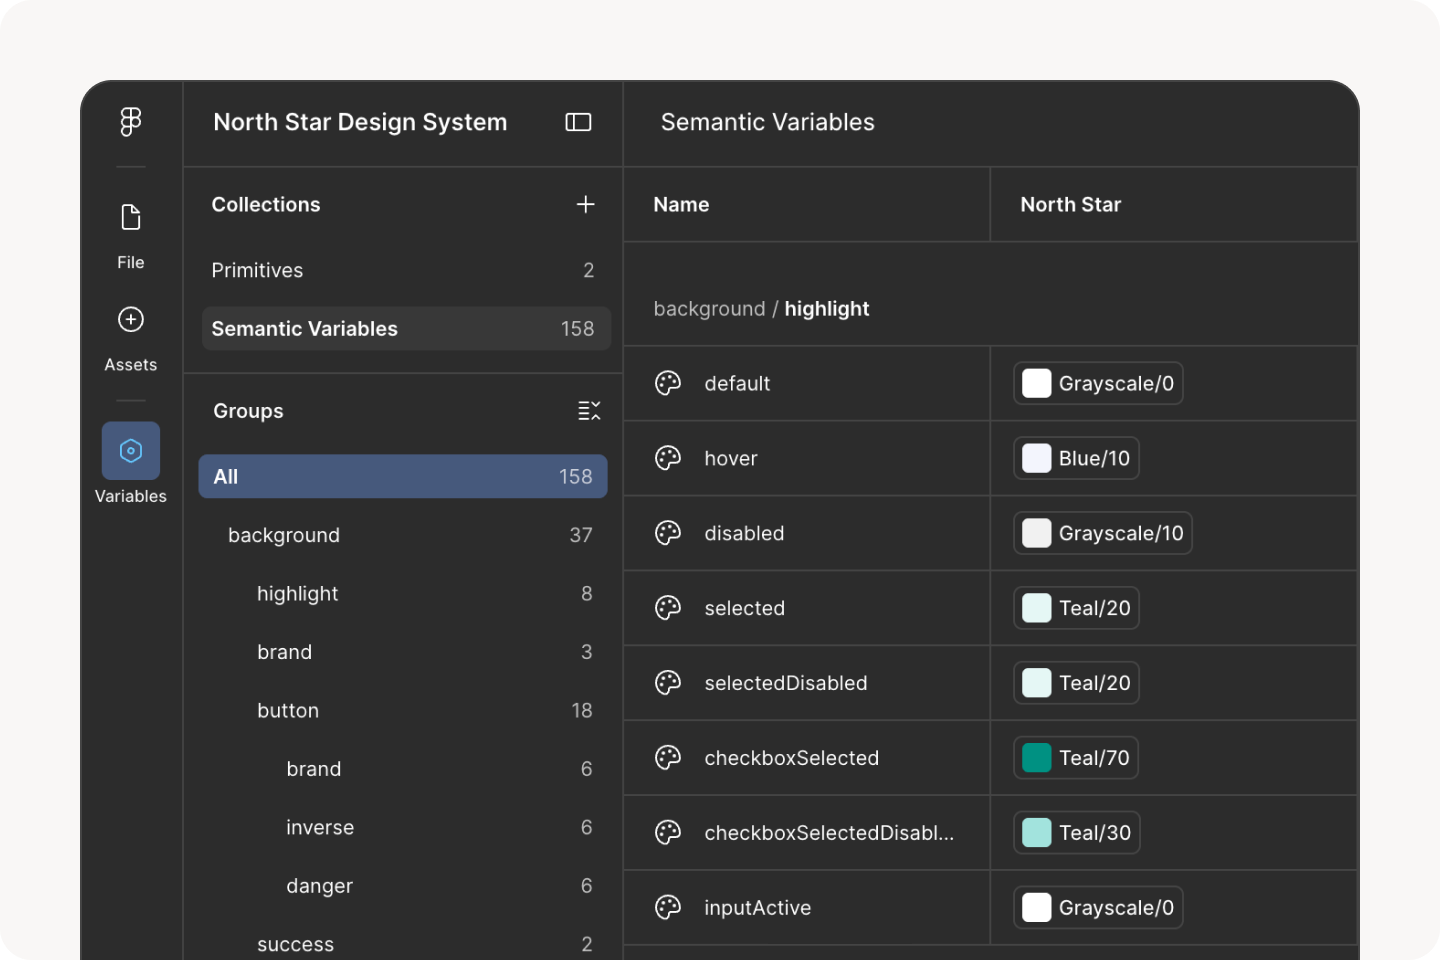Image resolution: width=1440 pixels, height=960 pixels.
Task: Collapse all groups using Groups icon
Action: (x=589, y=411)
